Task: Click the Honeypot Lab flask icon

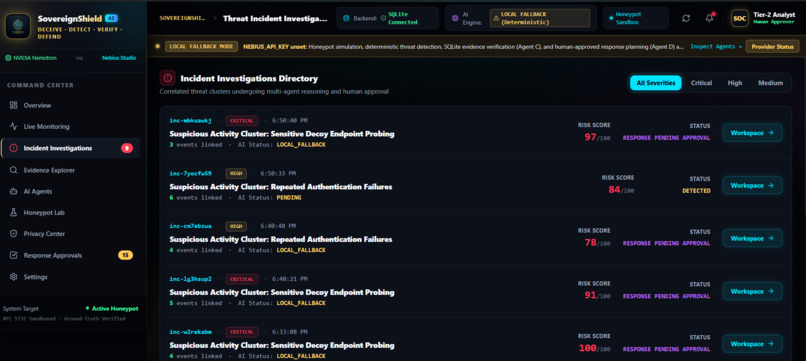Action: coord(13,212)
